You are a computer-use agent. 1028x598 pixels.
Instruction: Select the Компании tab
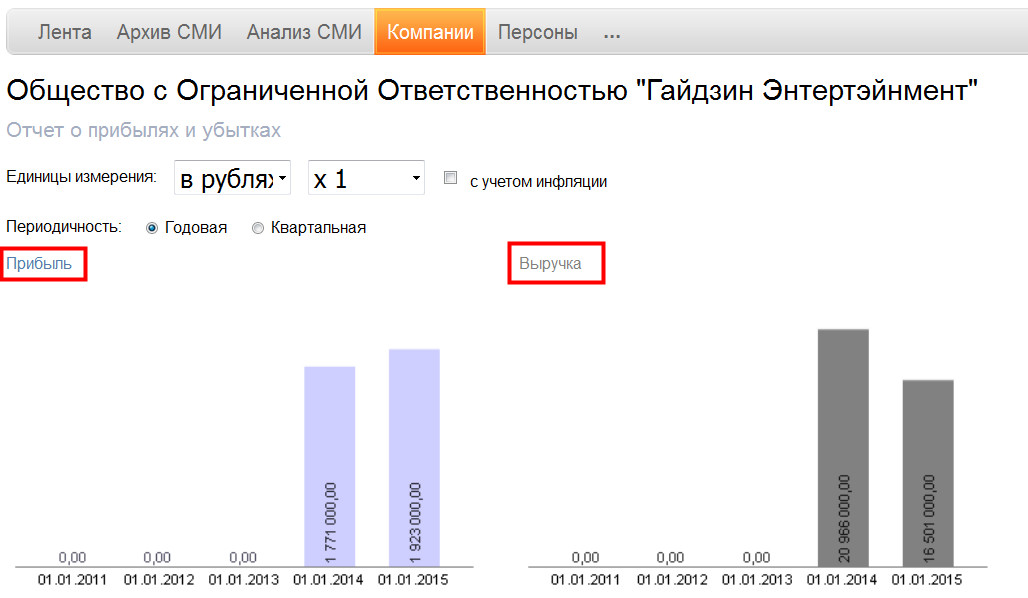click(x=430, y=31)
